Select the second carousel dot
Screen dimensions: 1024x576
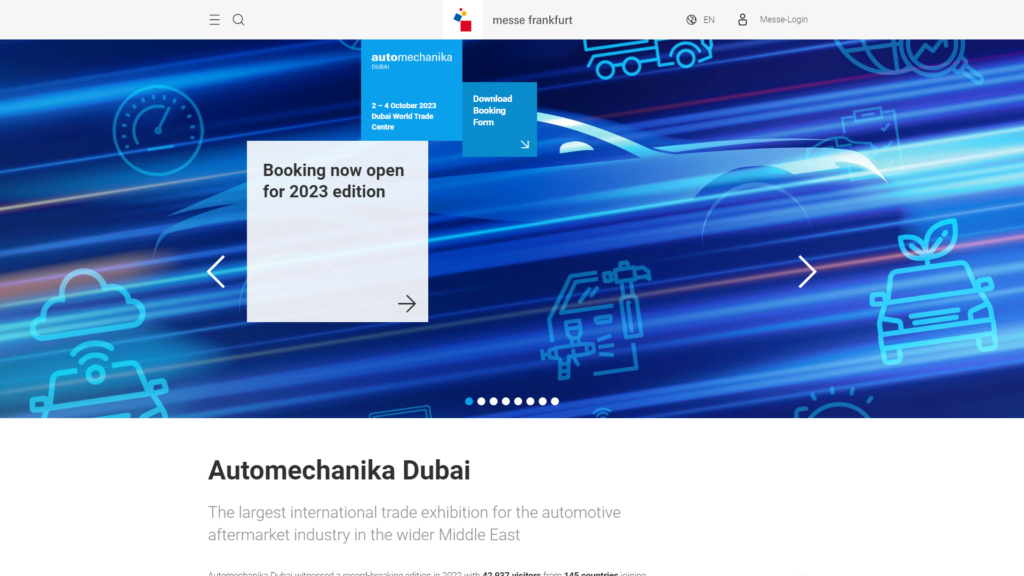click(481, 402)
